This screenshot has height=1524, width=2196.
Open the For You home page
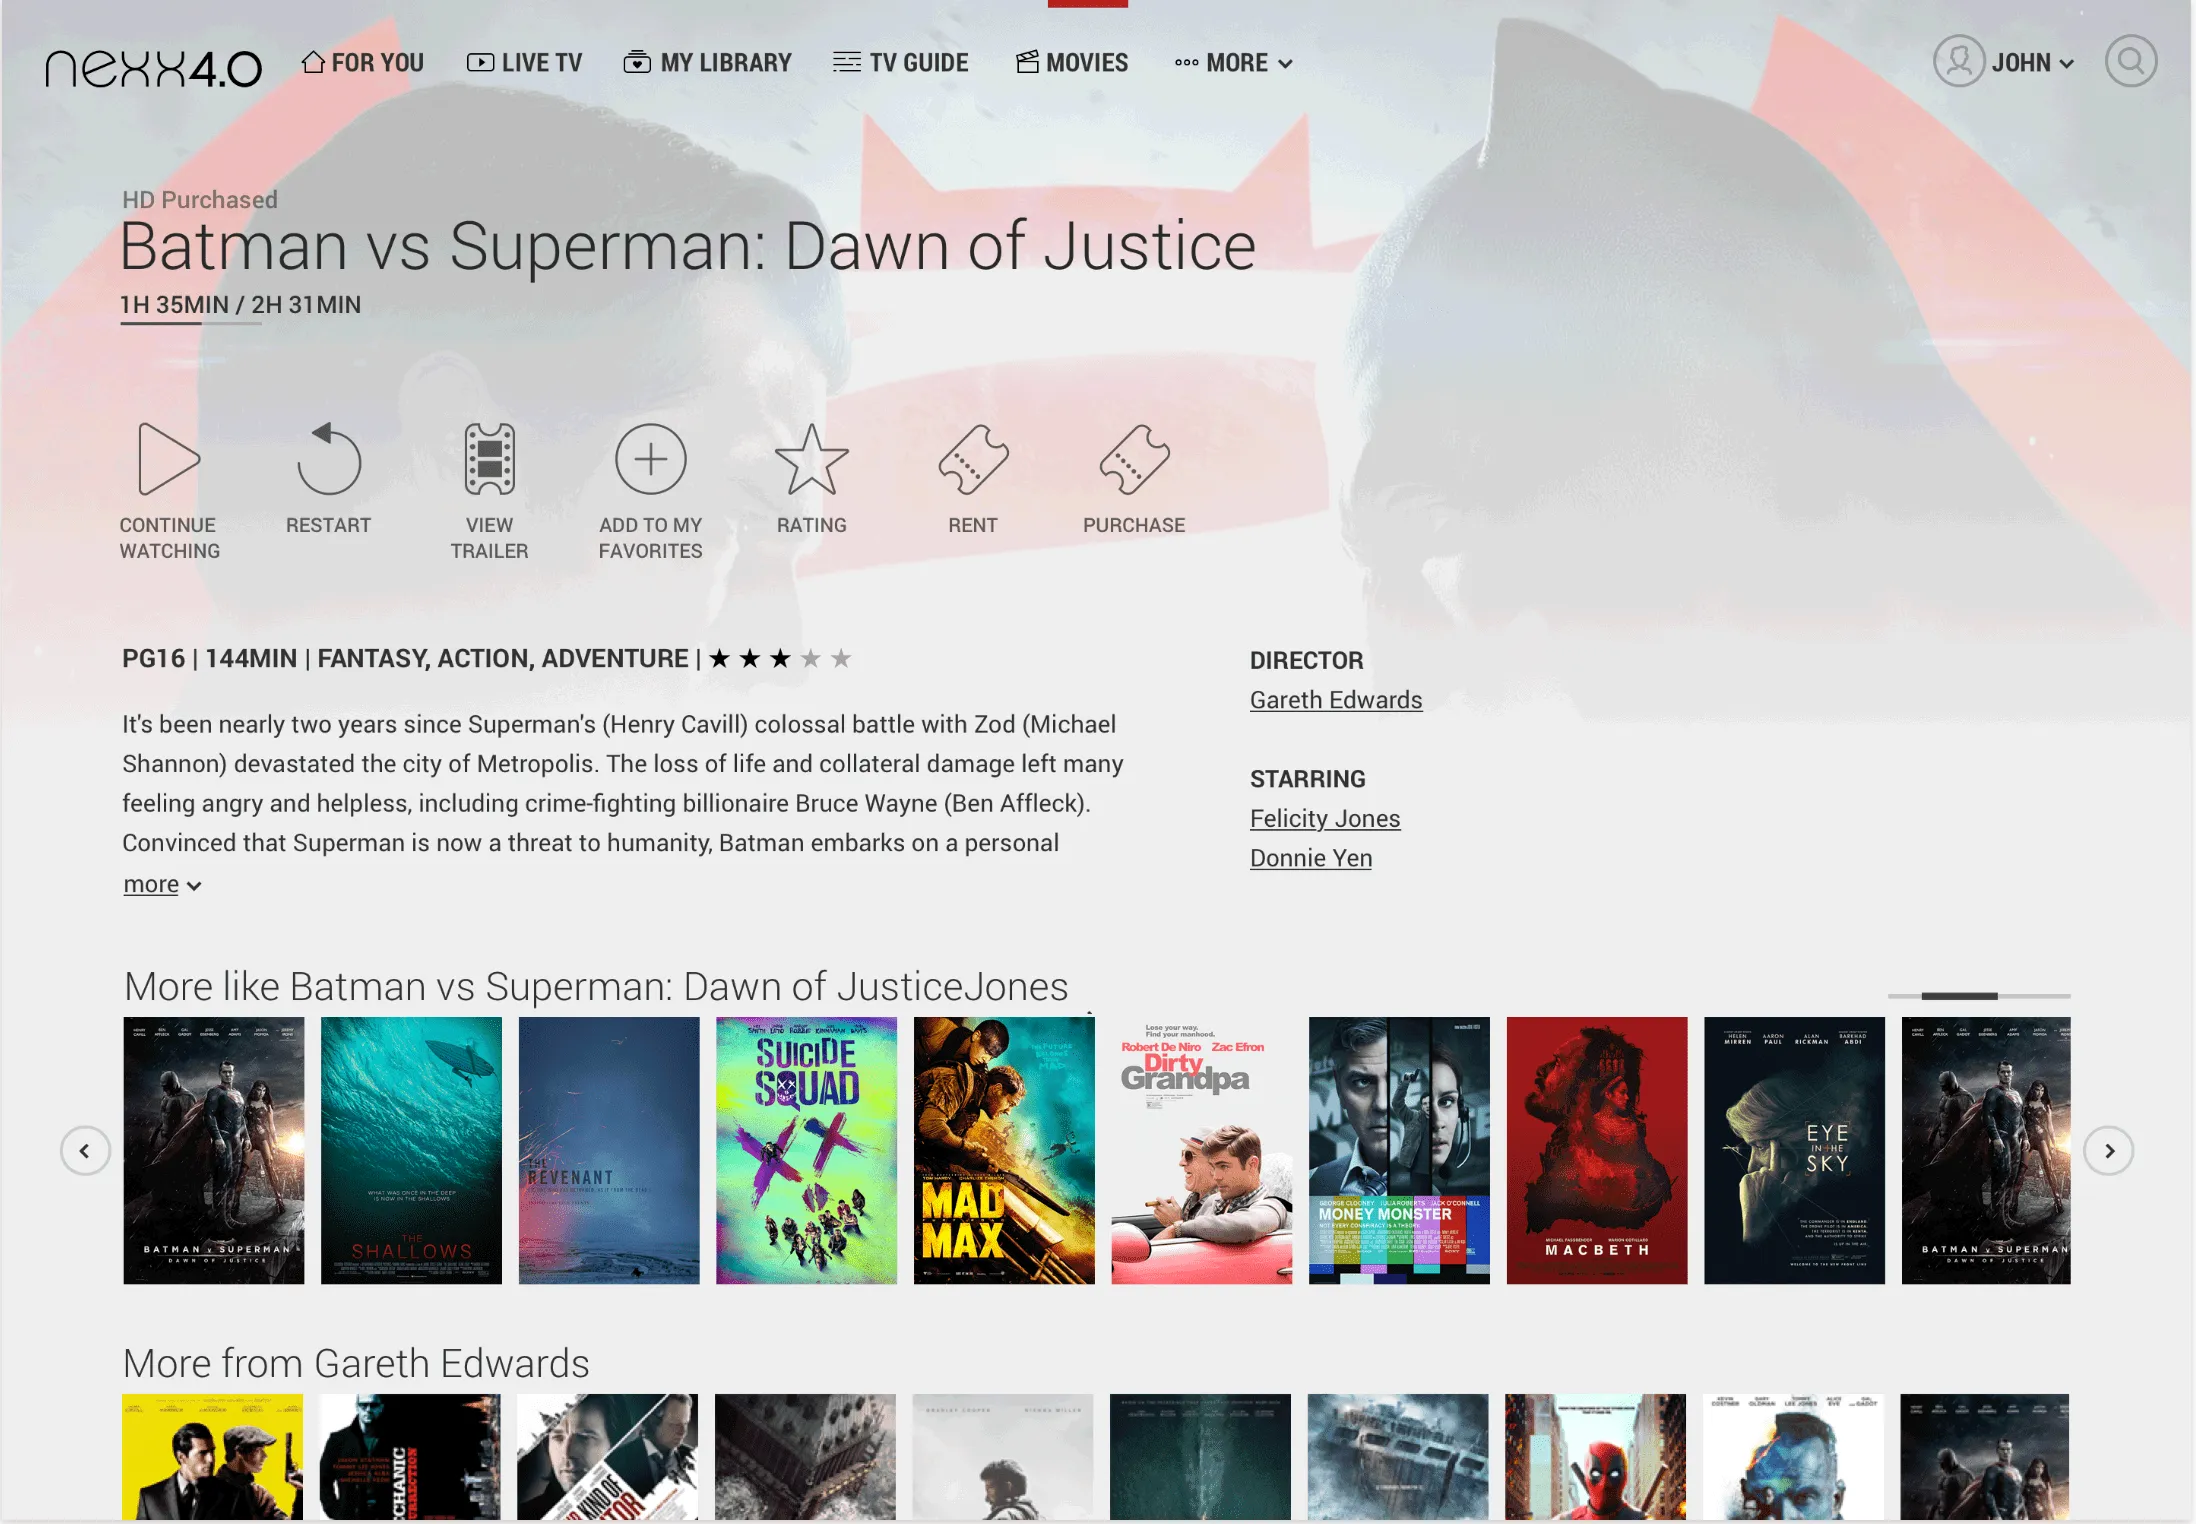coord(362,62)
